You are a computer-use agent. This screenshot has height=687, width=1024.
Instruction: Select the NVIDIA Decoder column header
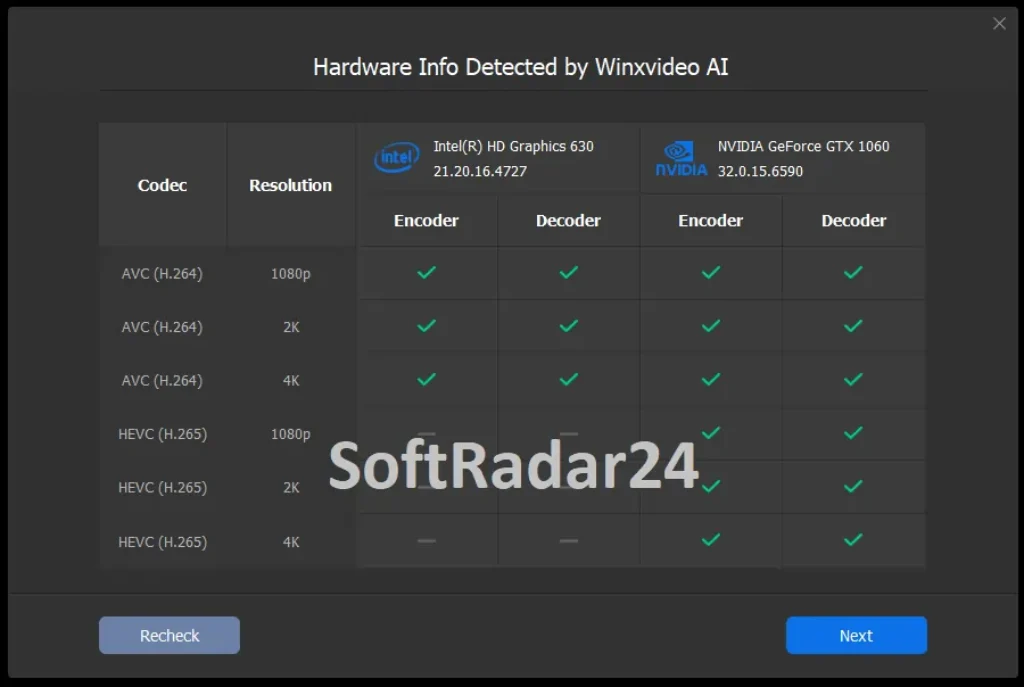pos(852,220)
